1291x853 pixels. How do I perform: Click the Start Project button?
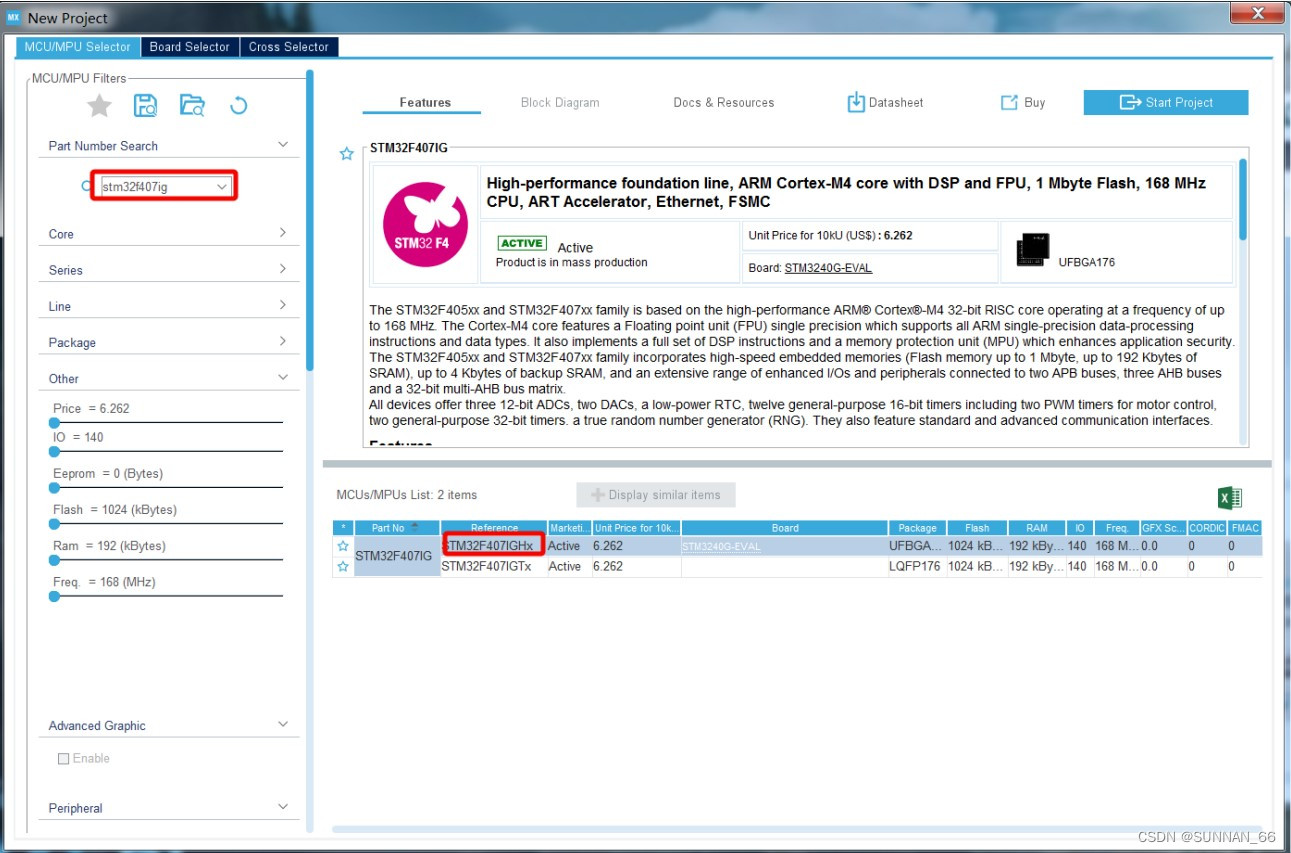1166,102
